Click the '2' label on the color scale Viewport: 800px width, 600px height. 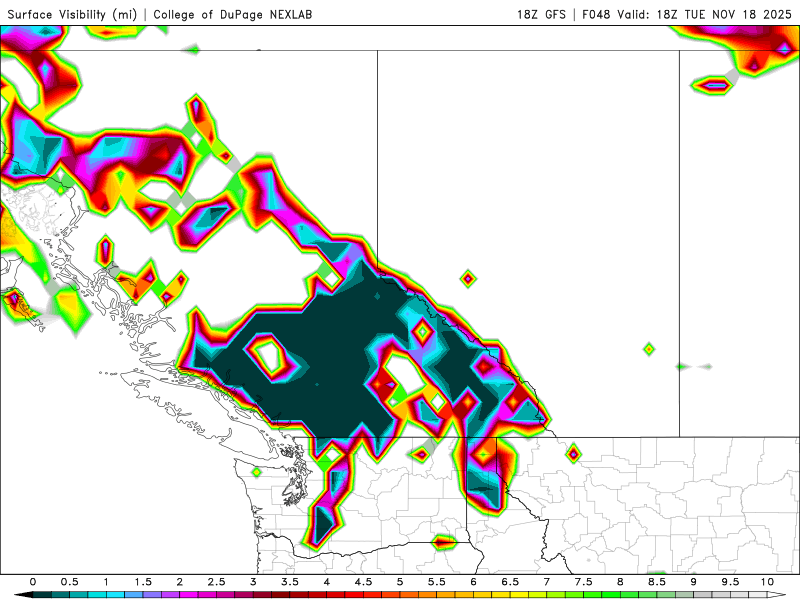[180, 582]
